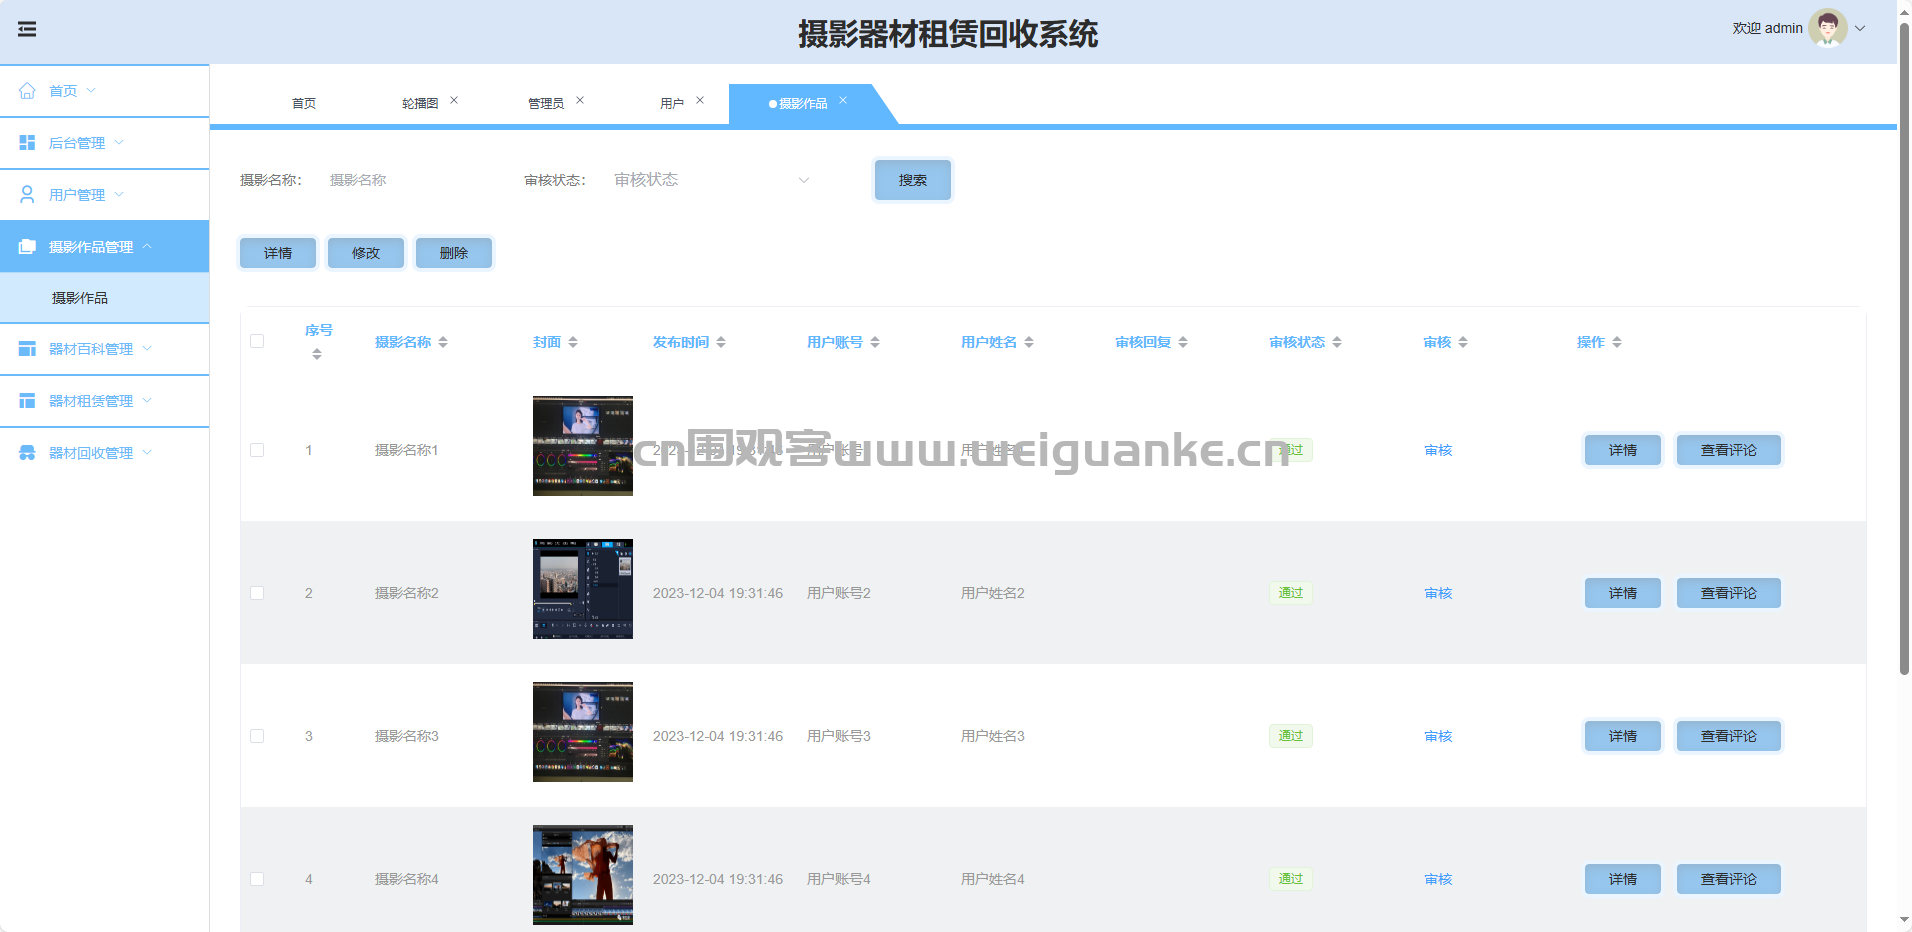Select the checkbox for 摄影名称3
The image size is (1912, 932).
pyautogui.click(x=257, y=736)
